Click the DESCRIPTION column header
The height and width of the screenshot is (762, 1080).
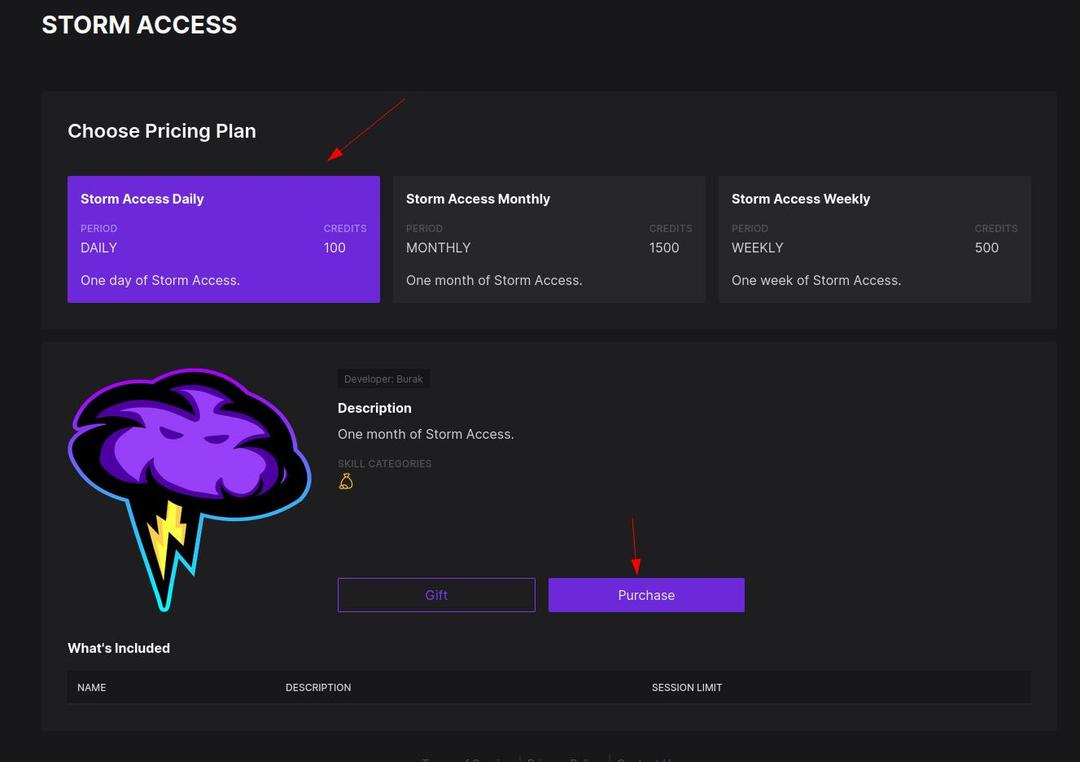click(318, 687)
